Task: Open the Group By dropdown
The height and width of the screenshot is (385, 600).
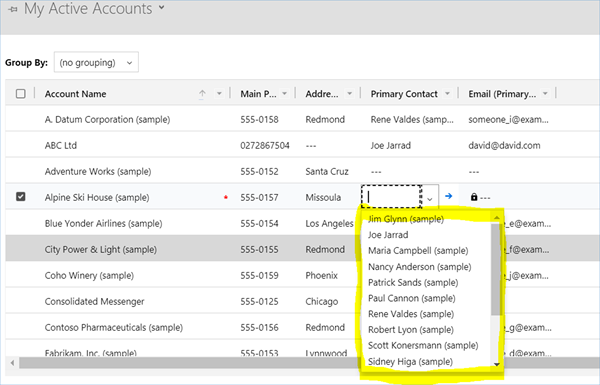Action: (x=96, y=62)
